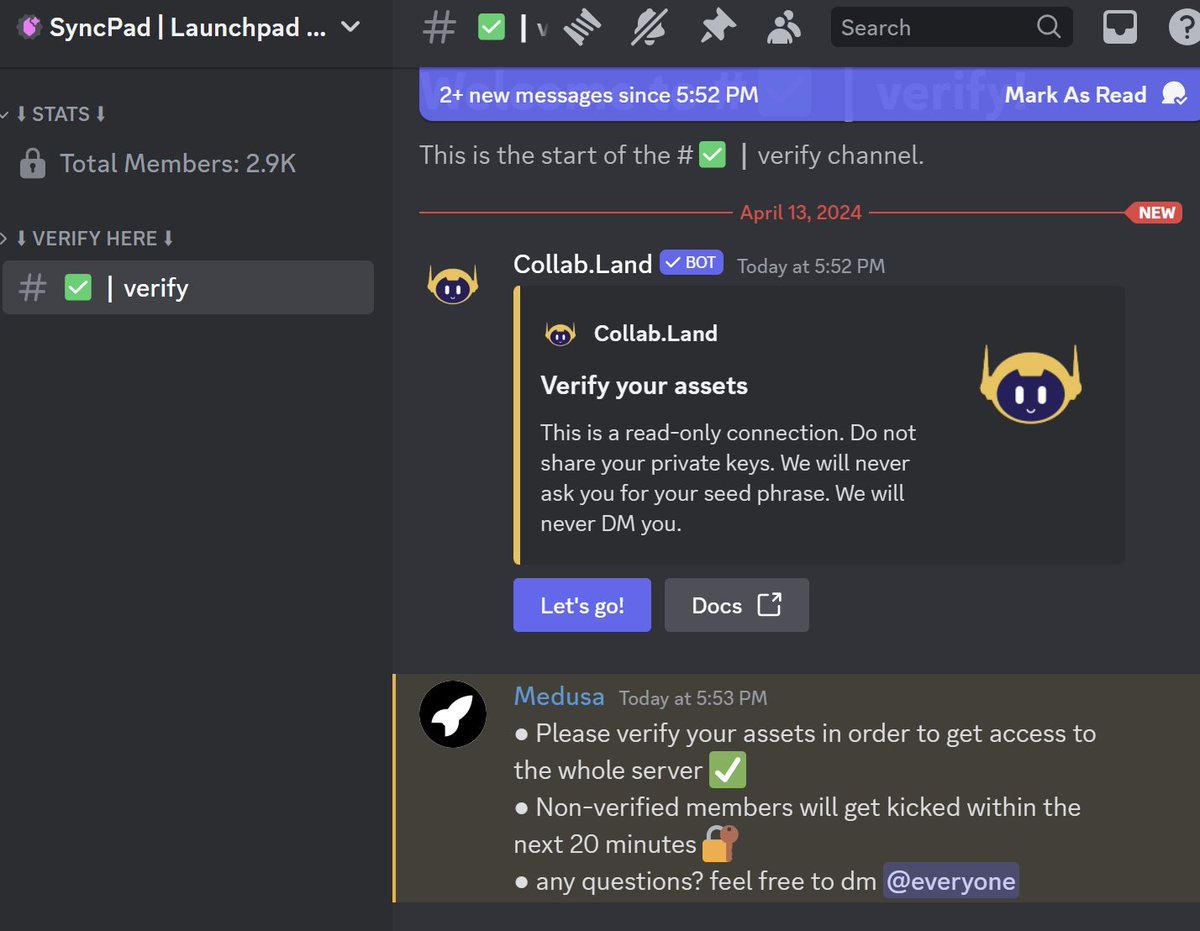Click the red NEW message badge
1200x931 pixels.
pyautogui.click(x=1156, y=212)
